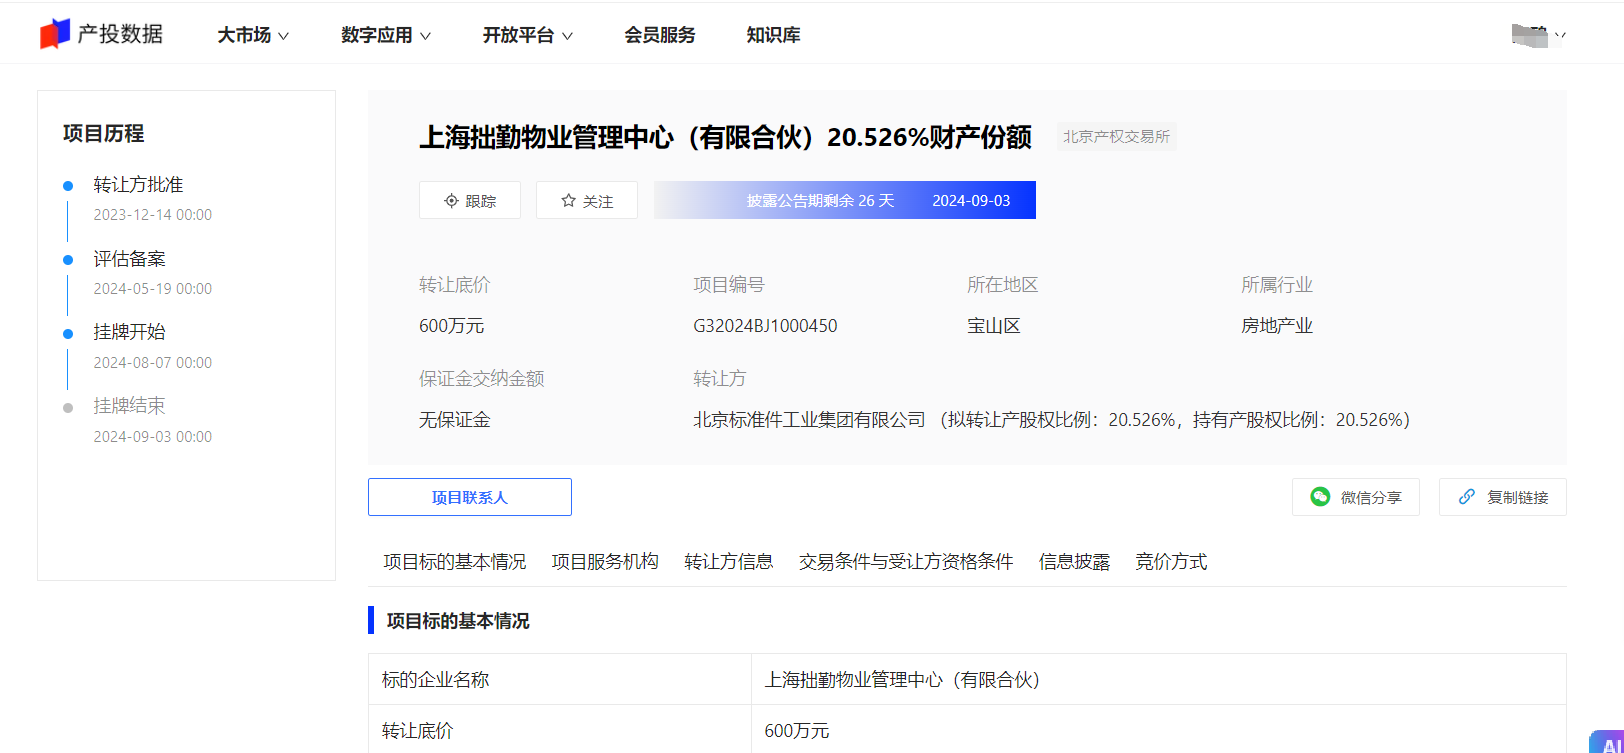Click the 宝山区 region value

click(994, 326)
